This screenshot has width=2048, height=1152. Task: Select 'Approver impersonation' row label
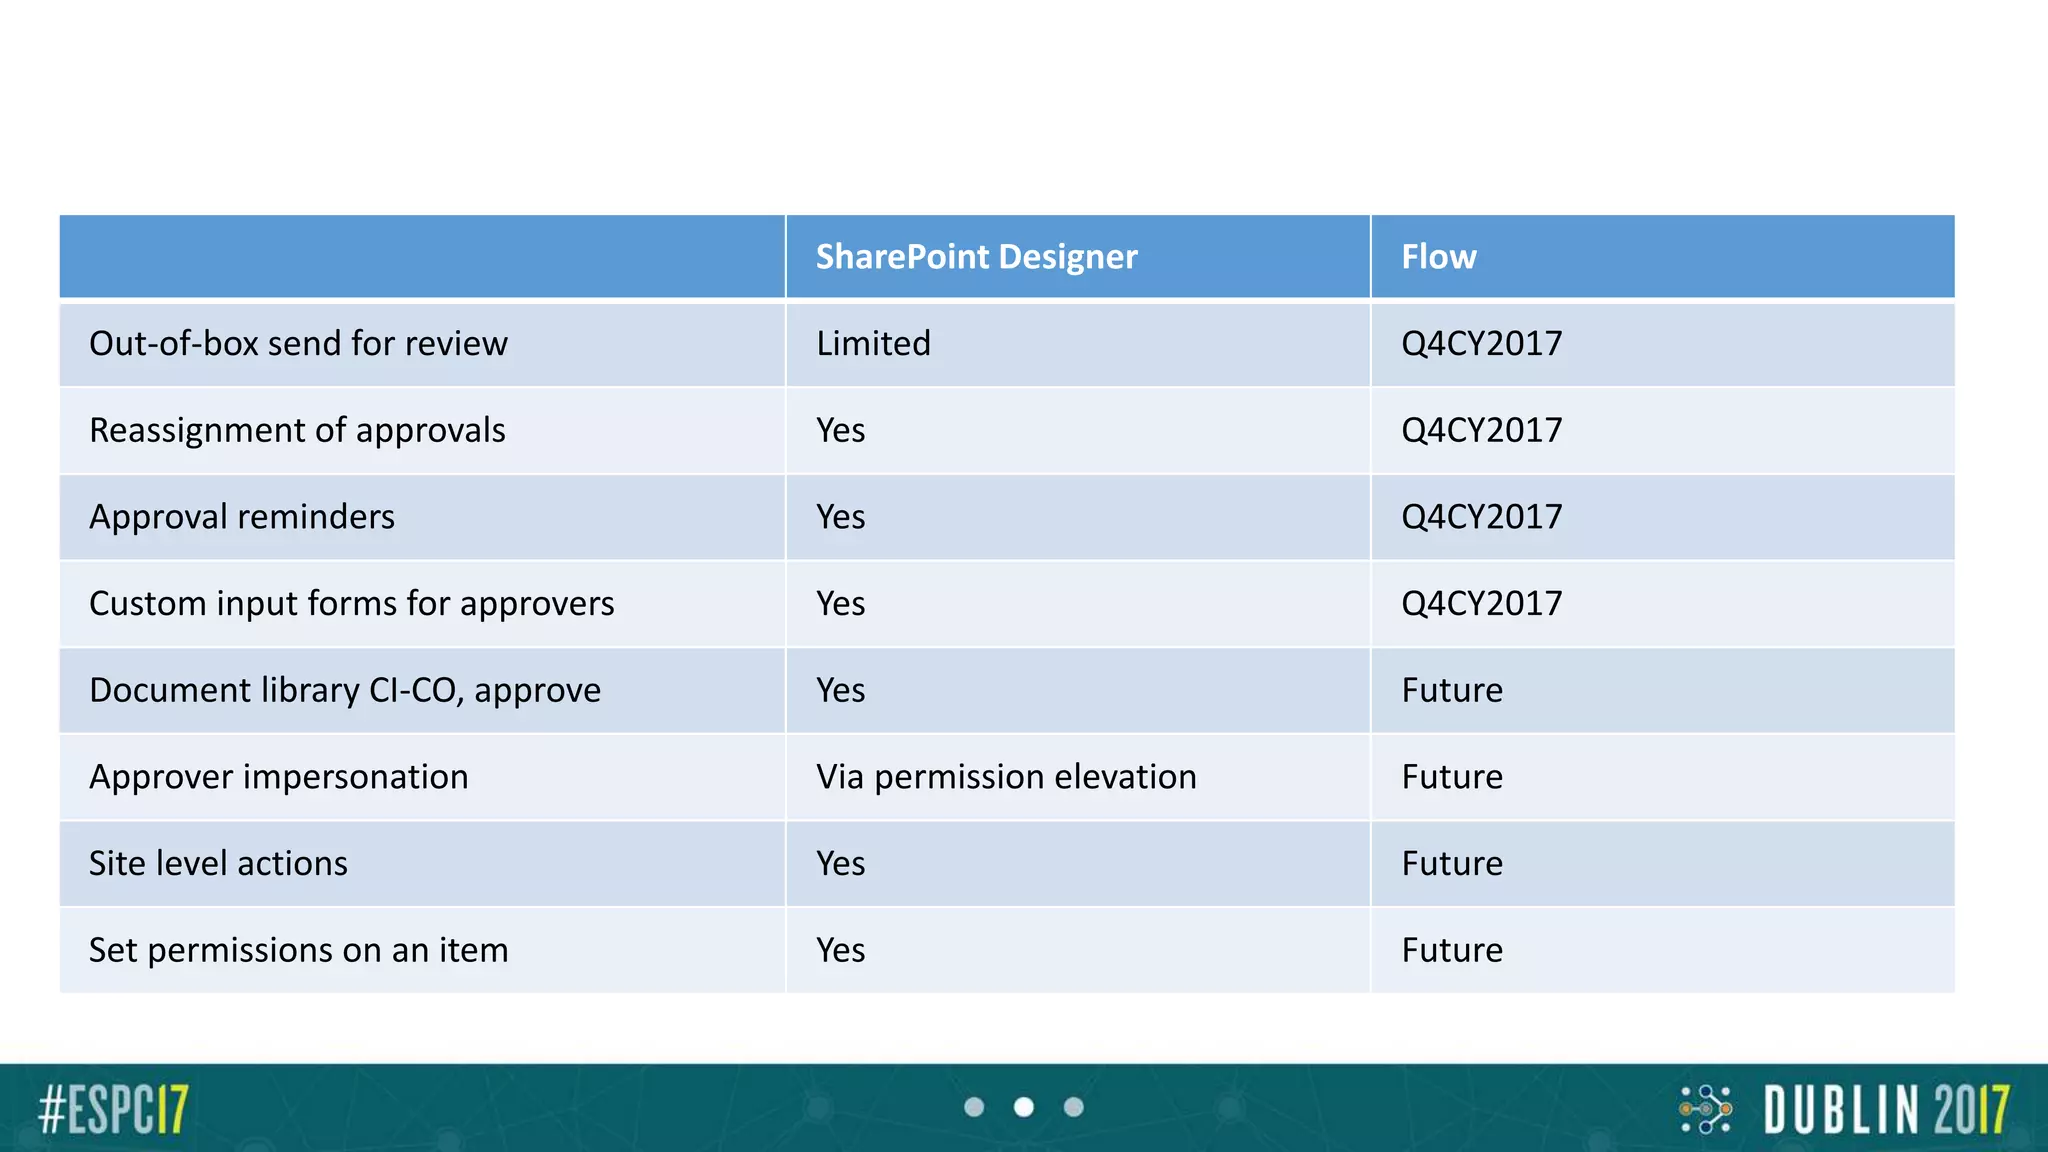(279, 778)
